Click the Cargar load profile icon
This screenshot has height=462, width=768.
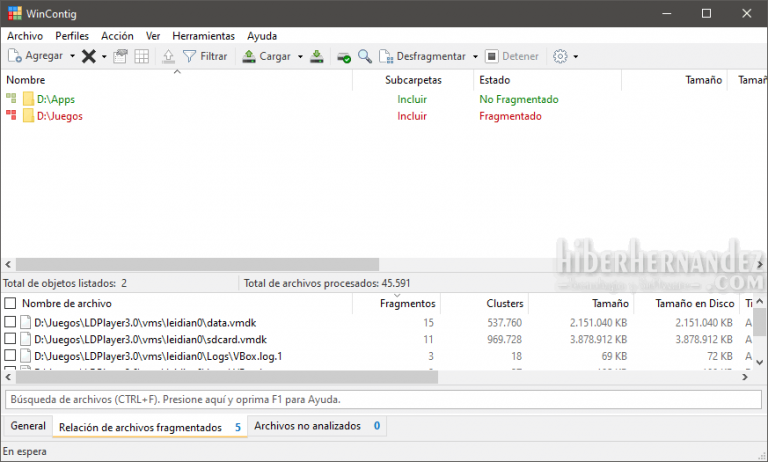coord(249,56)
